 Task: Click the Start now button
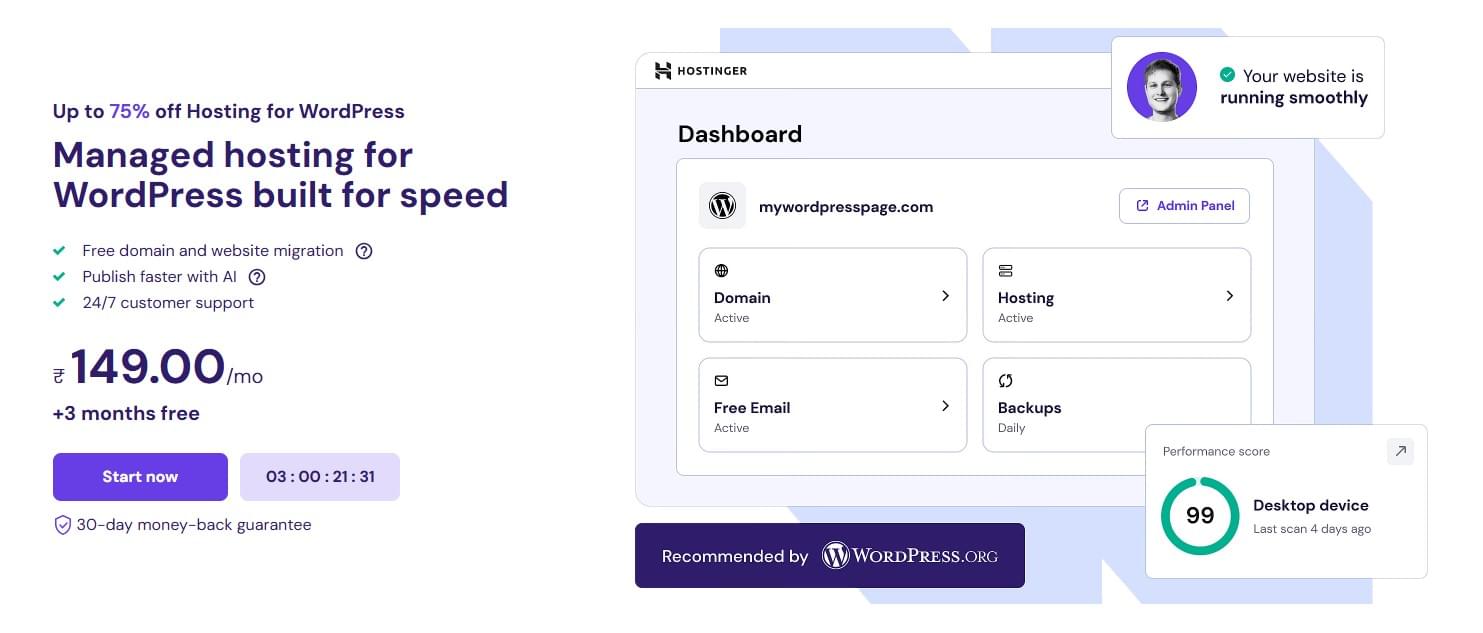click(140, 477)
